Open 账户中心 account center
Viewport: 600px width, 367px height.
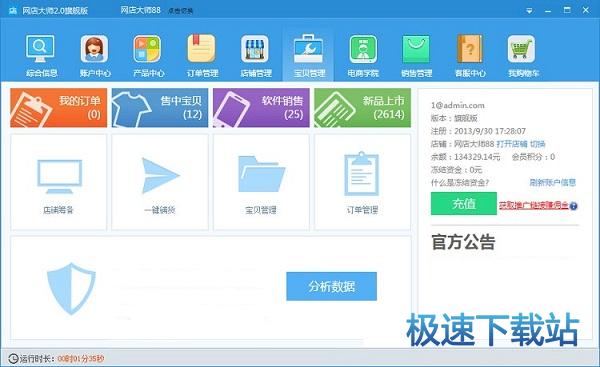click(95, 55)
